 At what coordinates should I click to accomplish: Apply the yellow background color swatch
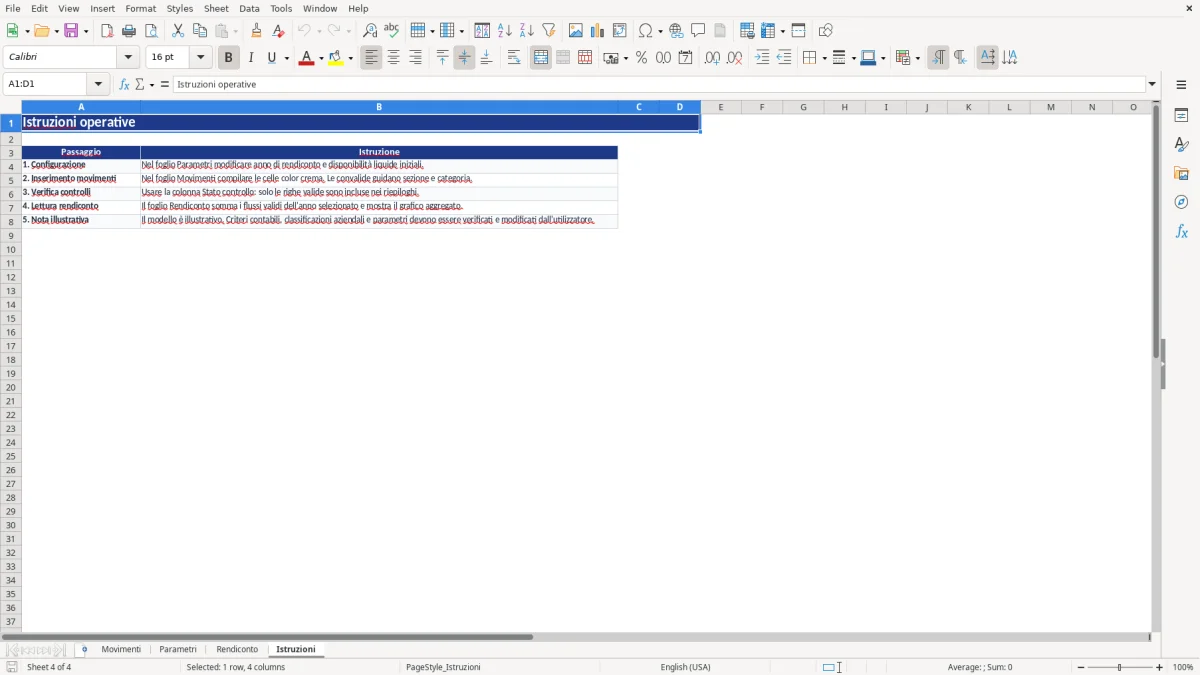(336, 58)
